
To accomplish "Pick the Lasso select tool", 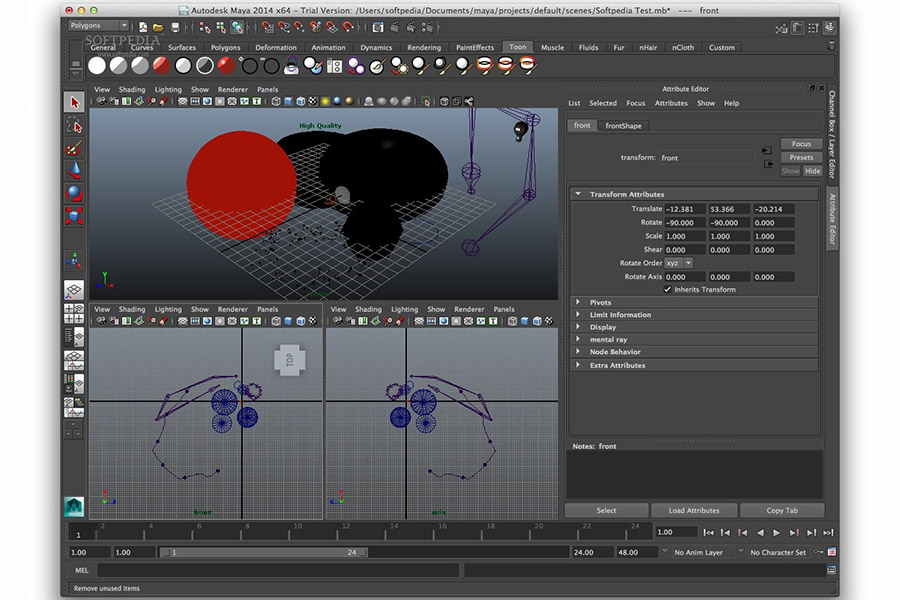I will (75, 126).
